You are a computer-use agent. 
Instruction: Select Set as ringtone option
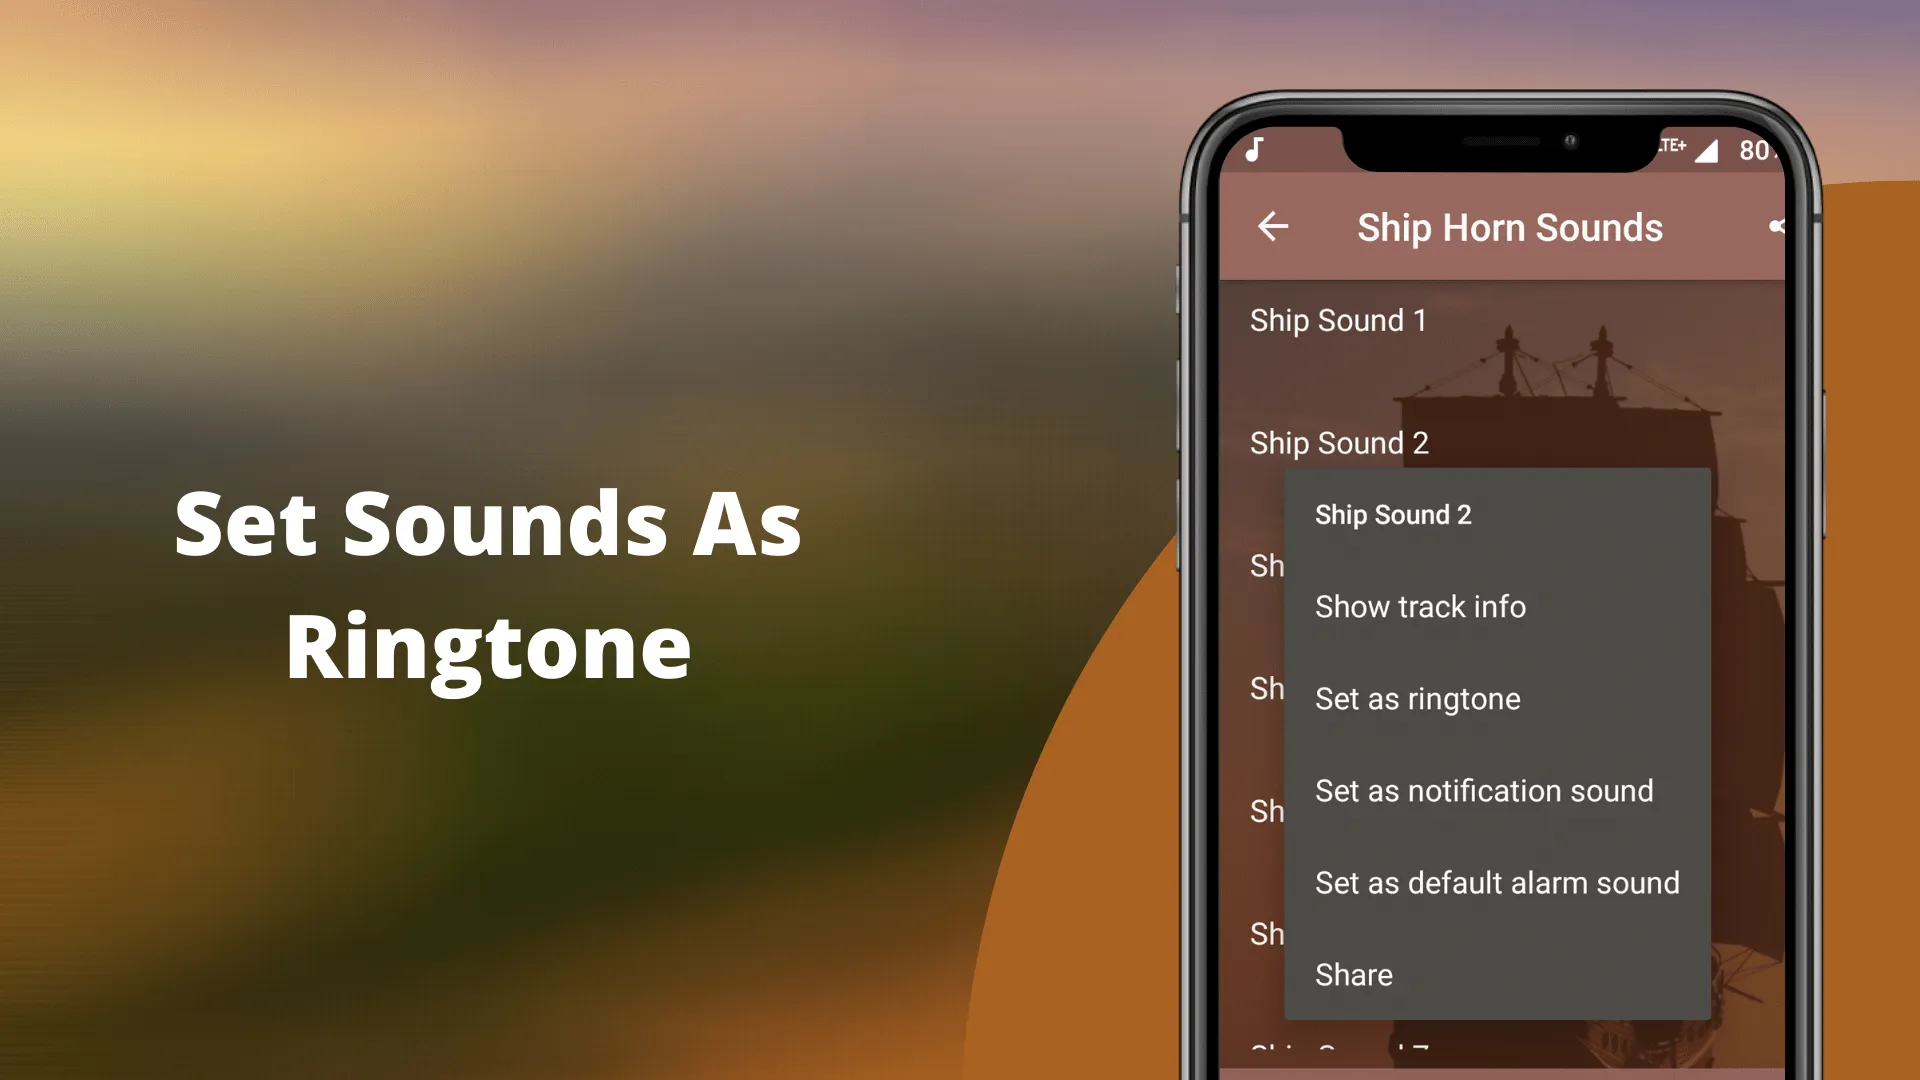[x=1418, y=698]
